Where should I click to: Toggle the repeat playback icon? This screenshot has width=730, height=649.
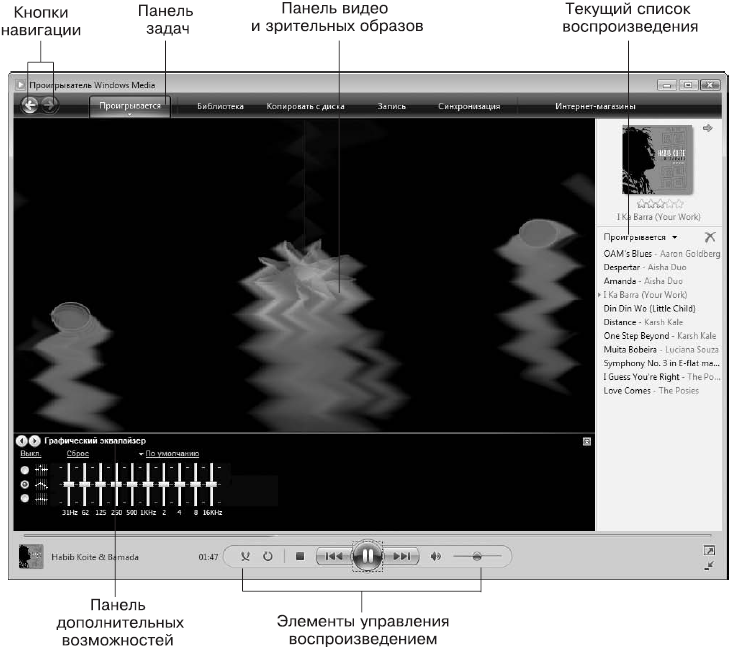pos(268,556)
